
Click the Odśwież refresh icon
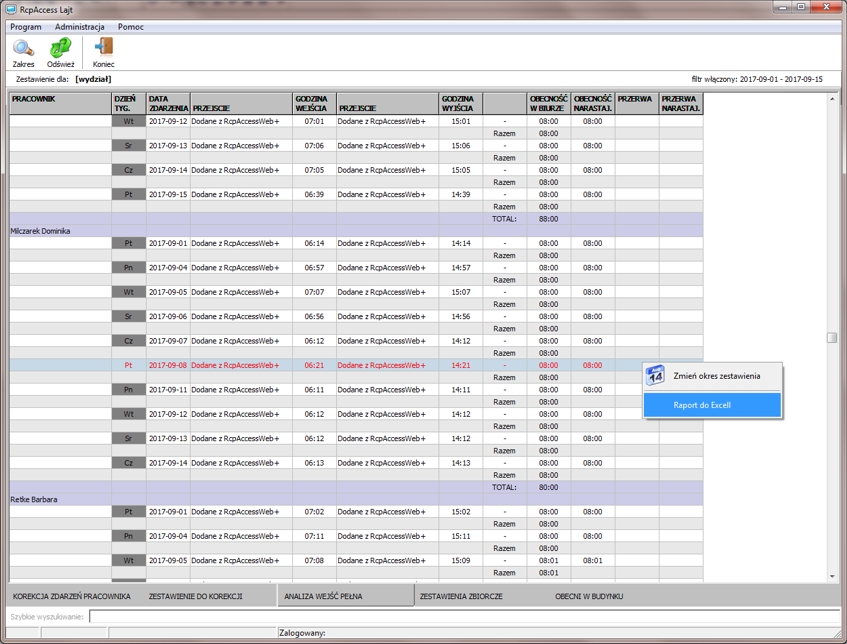pos(61,47)
